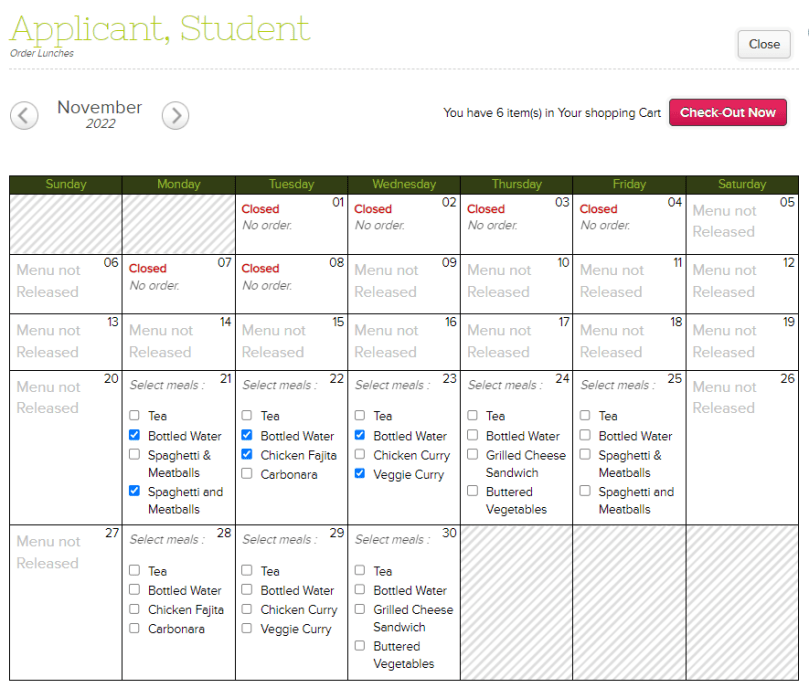Uncheck Bottled Water on Monday the 21st
The image size is (809, 688).
(x=135, y=435)
